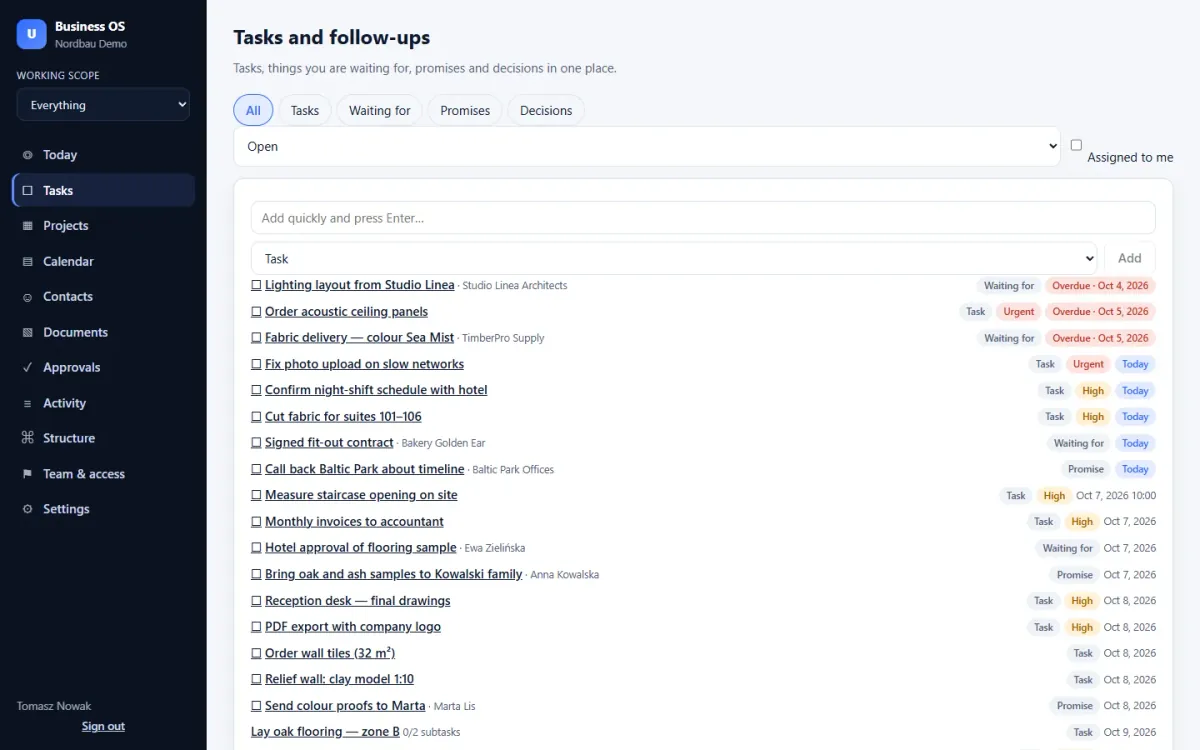Image resolution: width=1200 pixels, height=750 pixels.
Task: Click the 0/2 subtasks label
Action: [x=432, y=732]
